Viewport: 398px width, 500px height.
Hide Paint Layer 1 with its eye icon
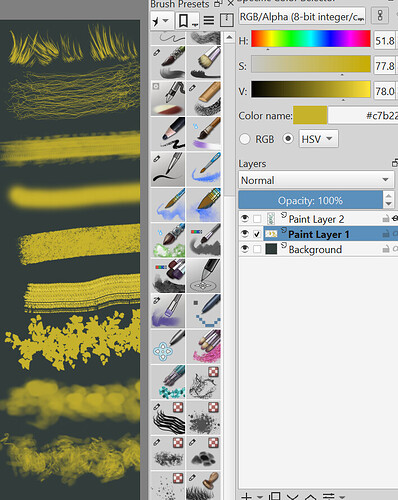pos(245,234)
